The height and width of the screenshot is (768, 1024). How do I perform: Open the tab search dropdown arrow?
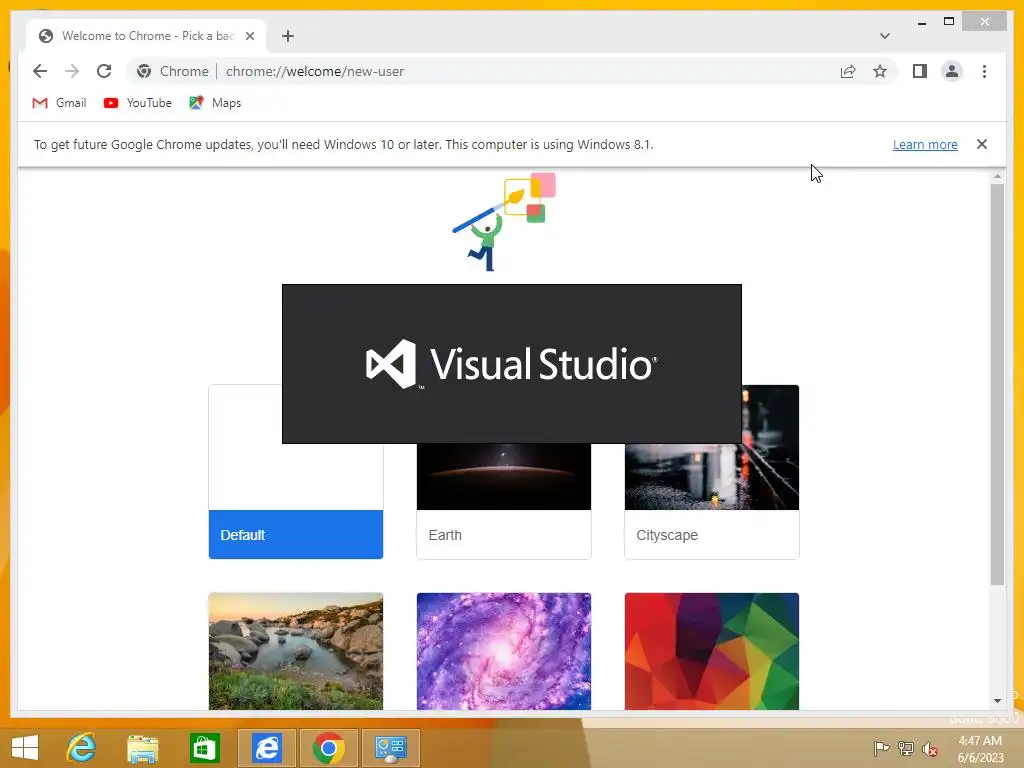pyautogui.click(x=884, y=36)
